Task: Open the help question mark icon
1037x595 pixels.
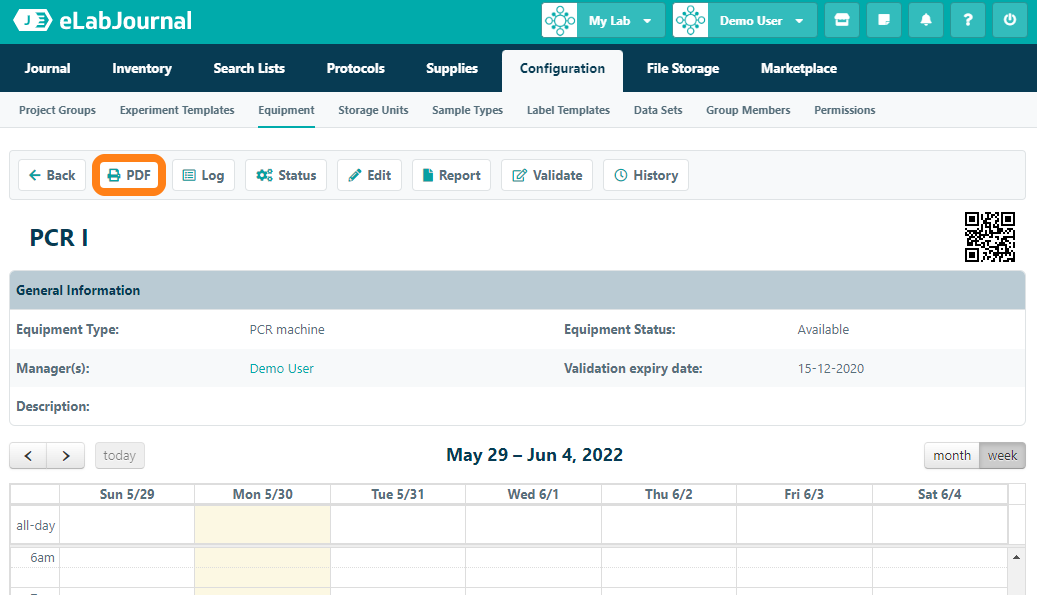Action: pos(968,20)
